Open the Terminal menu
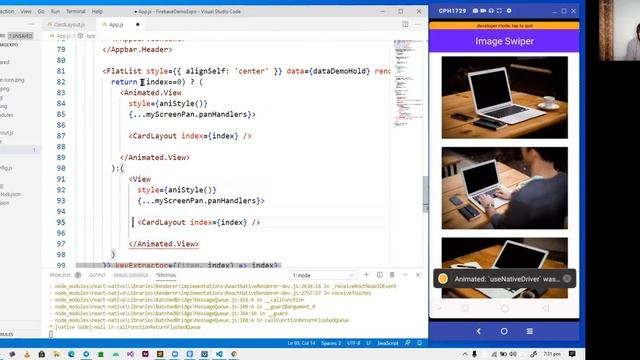 tap(76, 11)
